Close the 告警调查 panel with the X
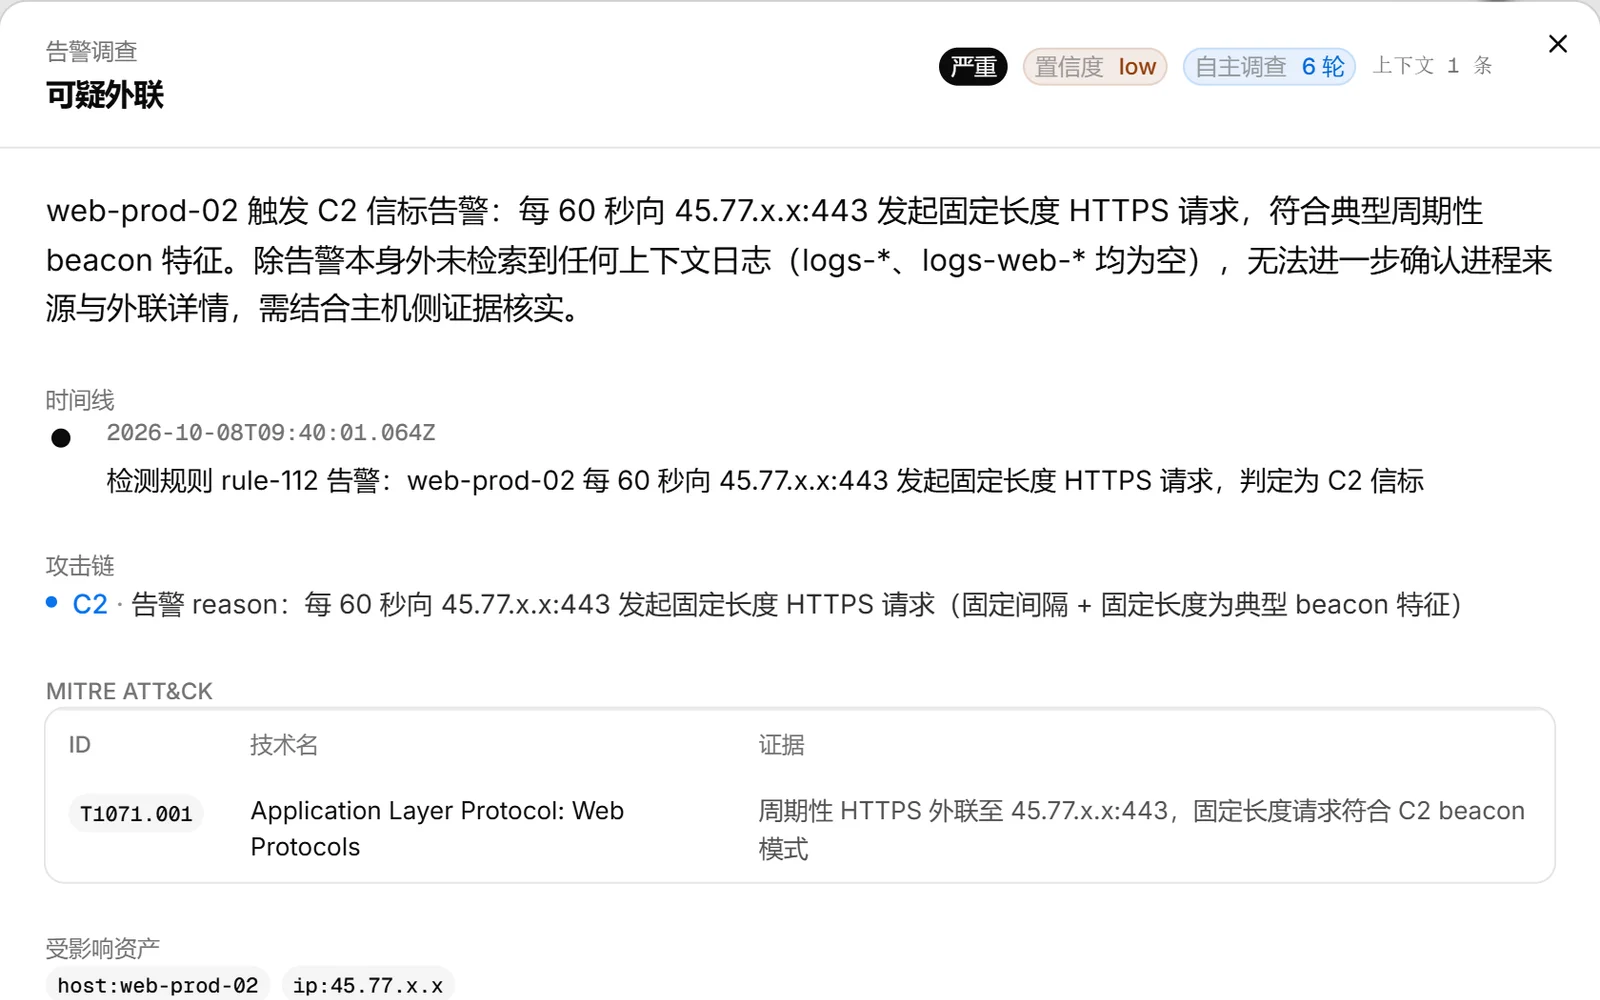 point(1557,44)
